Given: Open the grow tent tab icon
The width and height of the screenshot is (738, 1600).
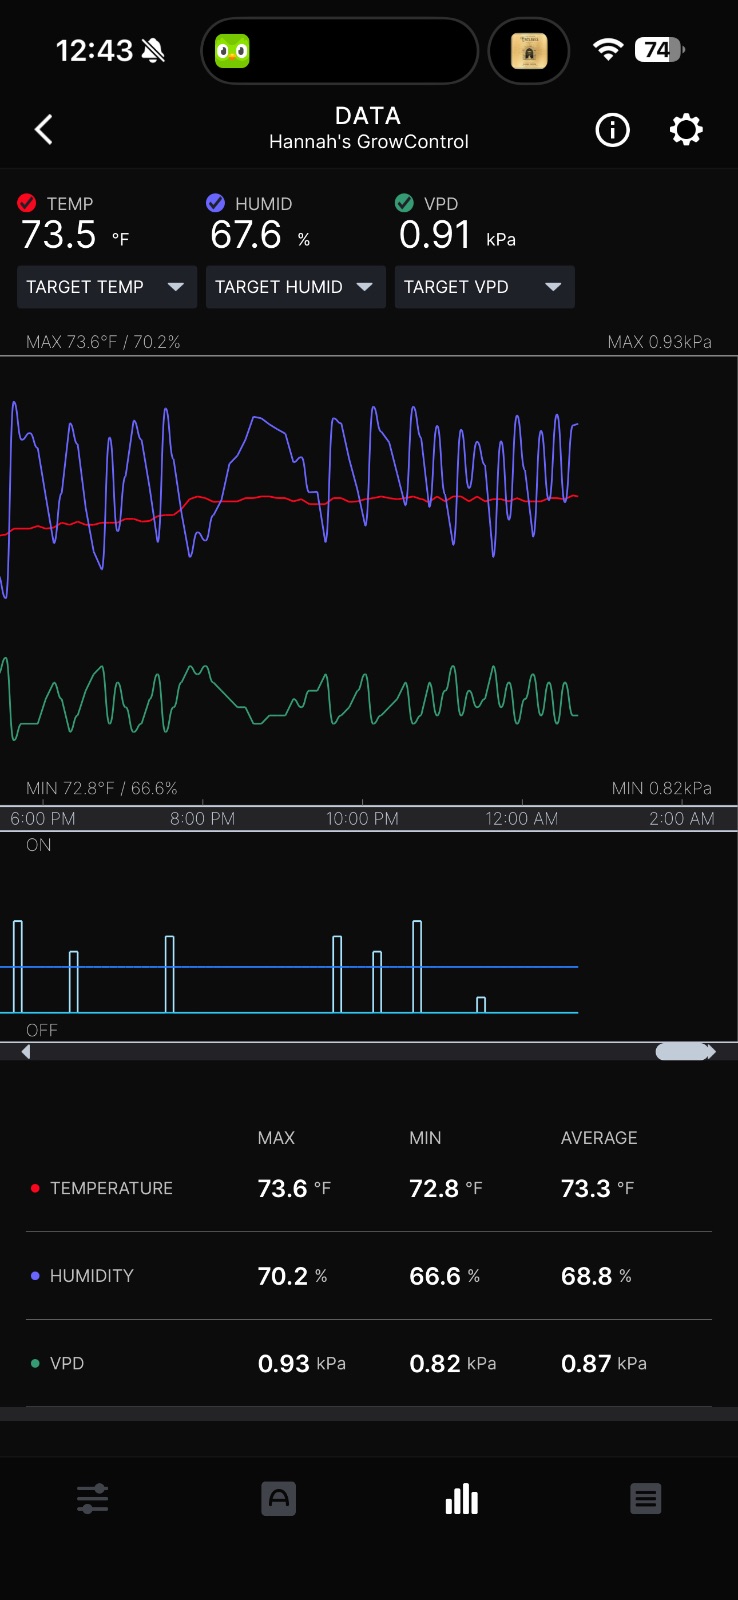Looking at the screenshot, I should tap(278, 1498).
